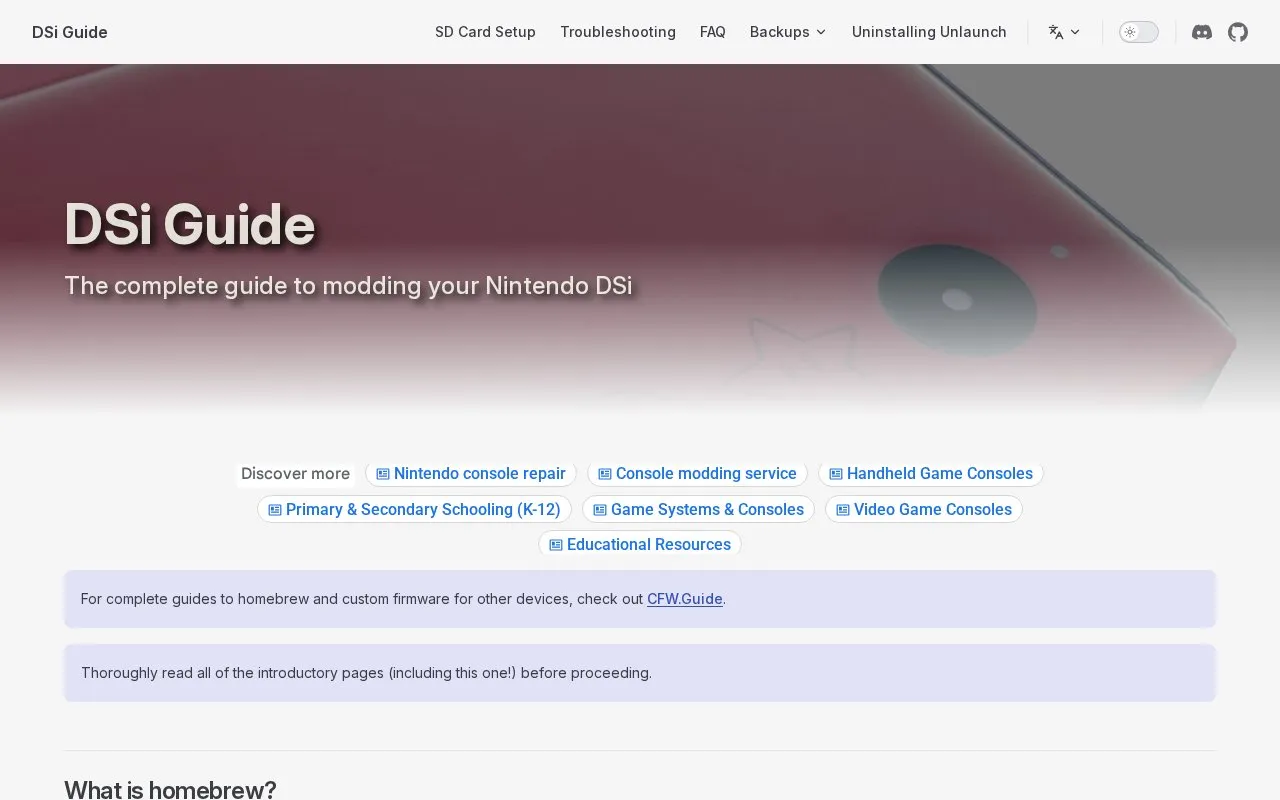The width and height of the screenshot is (1280, 800).
Task: Go to SD Card Setup page
Action: (x=485, y=32)
